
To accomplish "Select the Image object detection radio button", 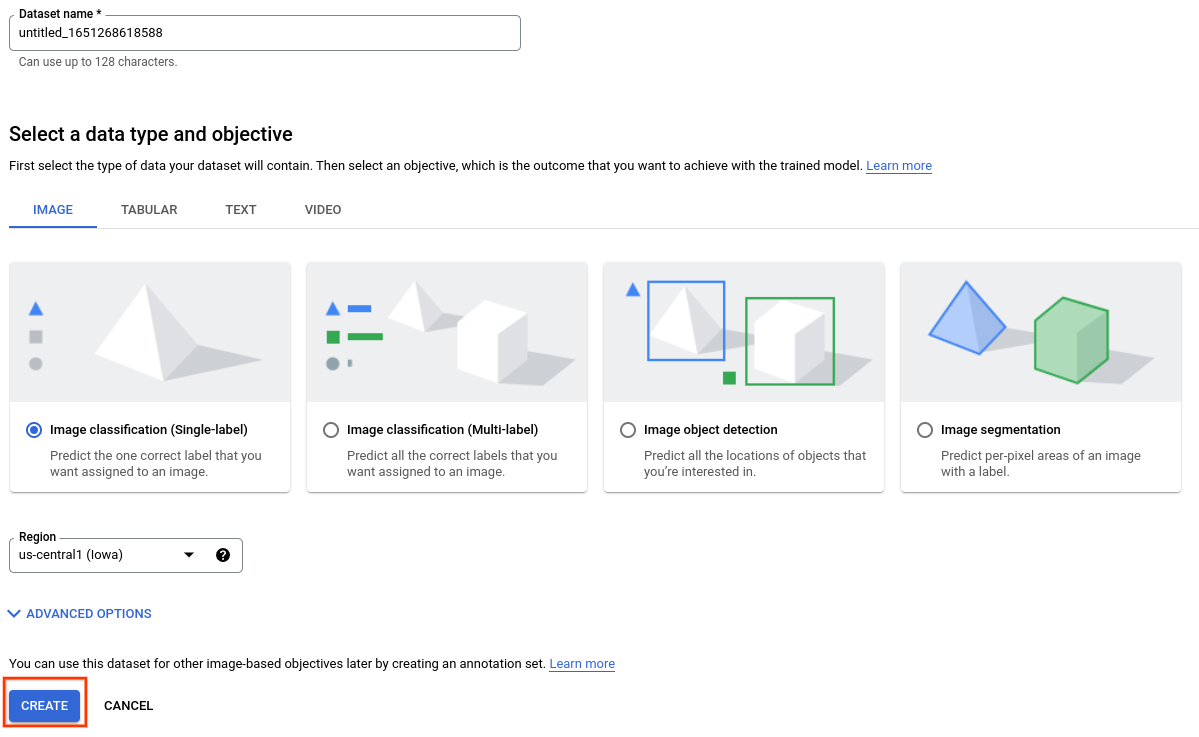I will point(627,430).
